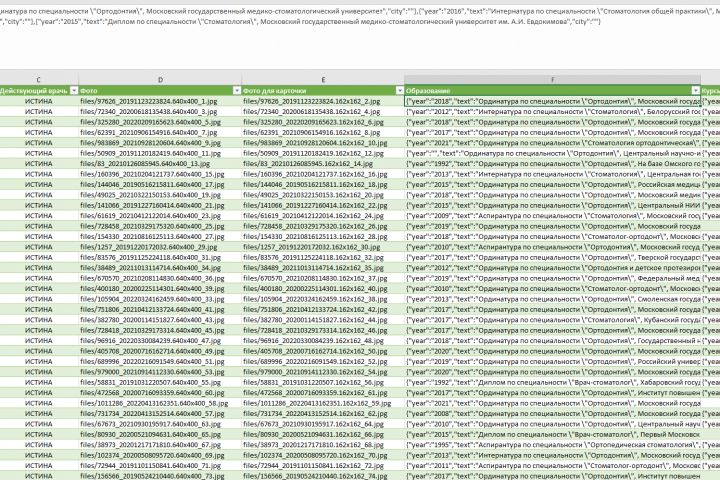Viewport: 720px width, 480px height.
Task: Select cell files/58831_20191031220507.162x162_56.jpg
Action: (323, 383)
